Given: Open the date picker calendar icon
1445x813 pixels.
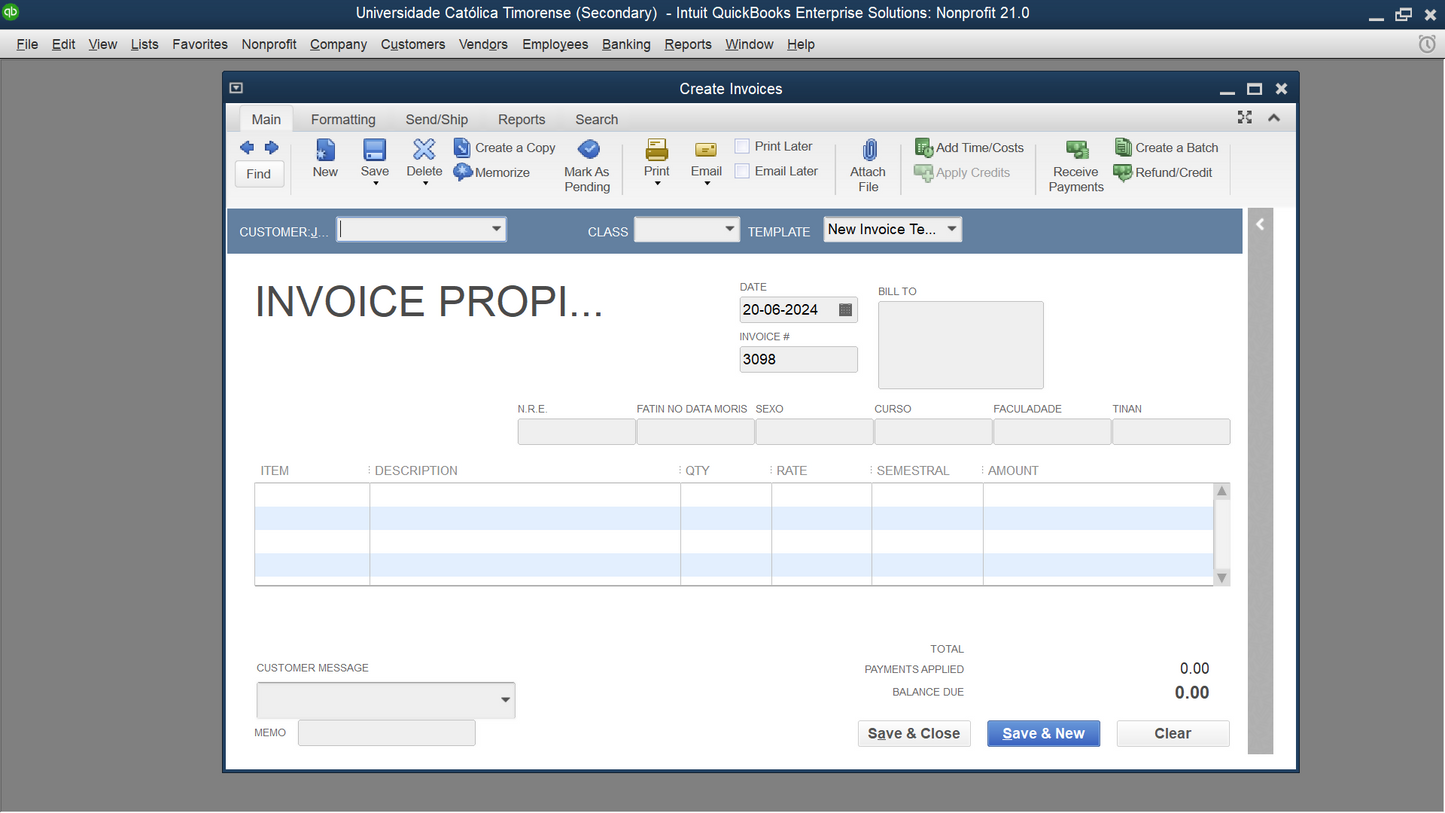Looking at the screenshot, I should coord(845,310).
